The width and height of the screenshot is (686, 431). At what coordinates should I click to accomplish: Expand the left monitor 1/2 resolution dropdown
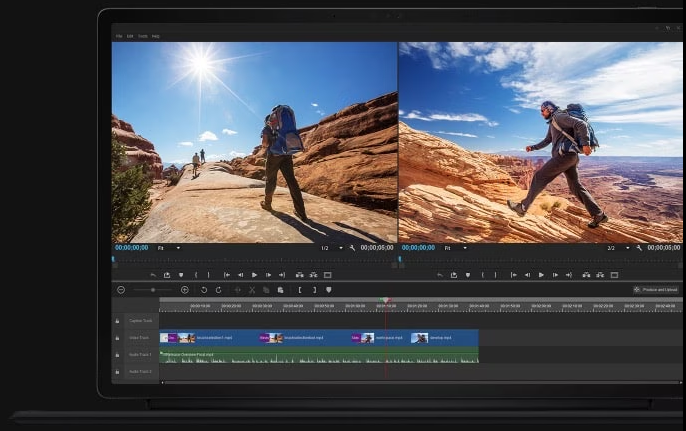coord(340,247)
